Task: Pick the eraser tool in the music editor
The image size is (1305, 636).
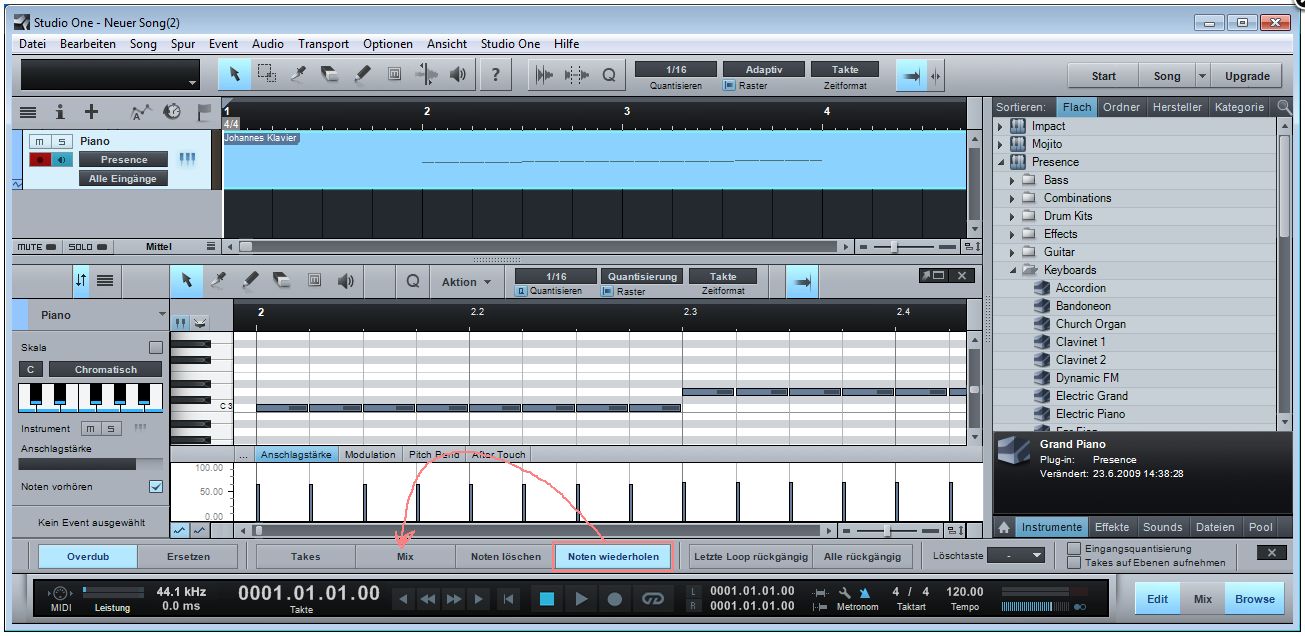Action: click(x=282, y=282)
